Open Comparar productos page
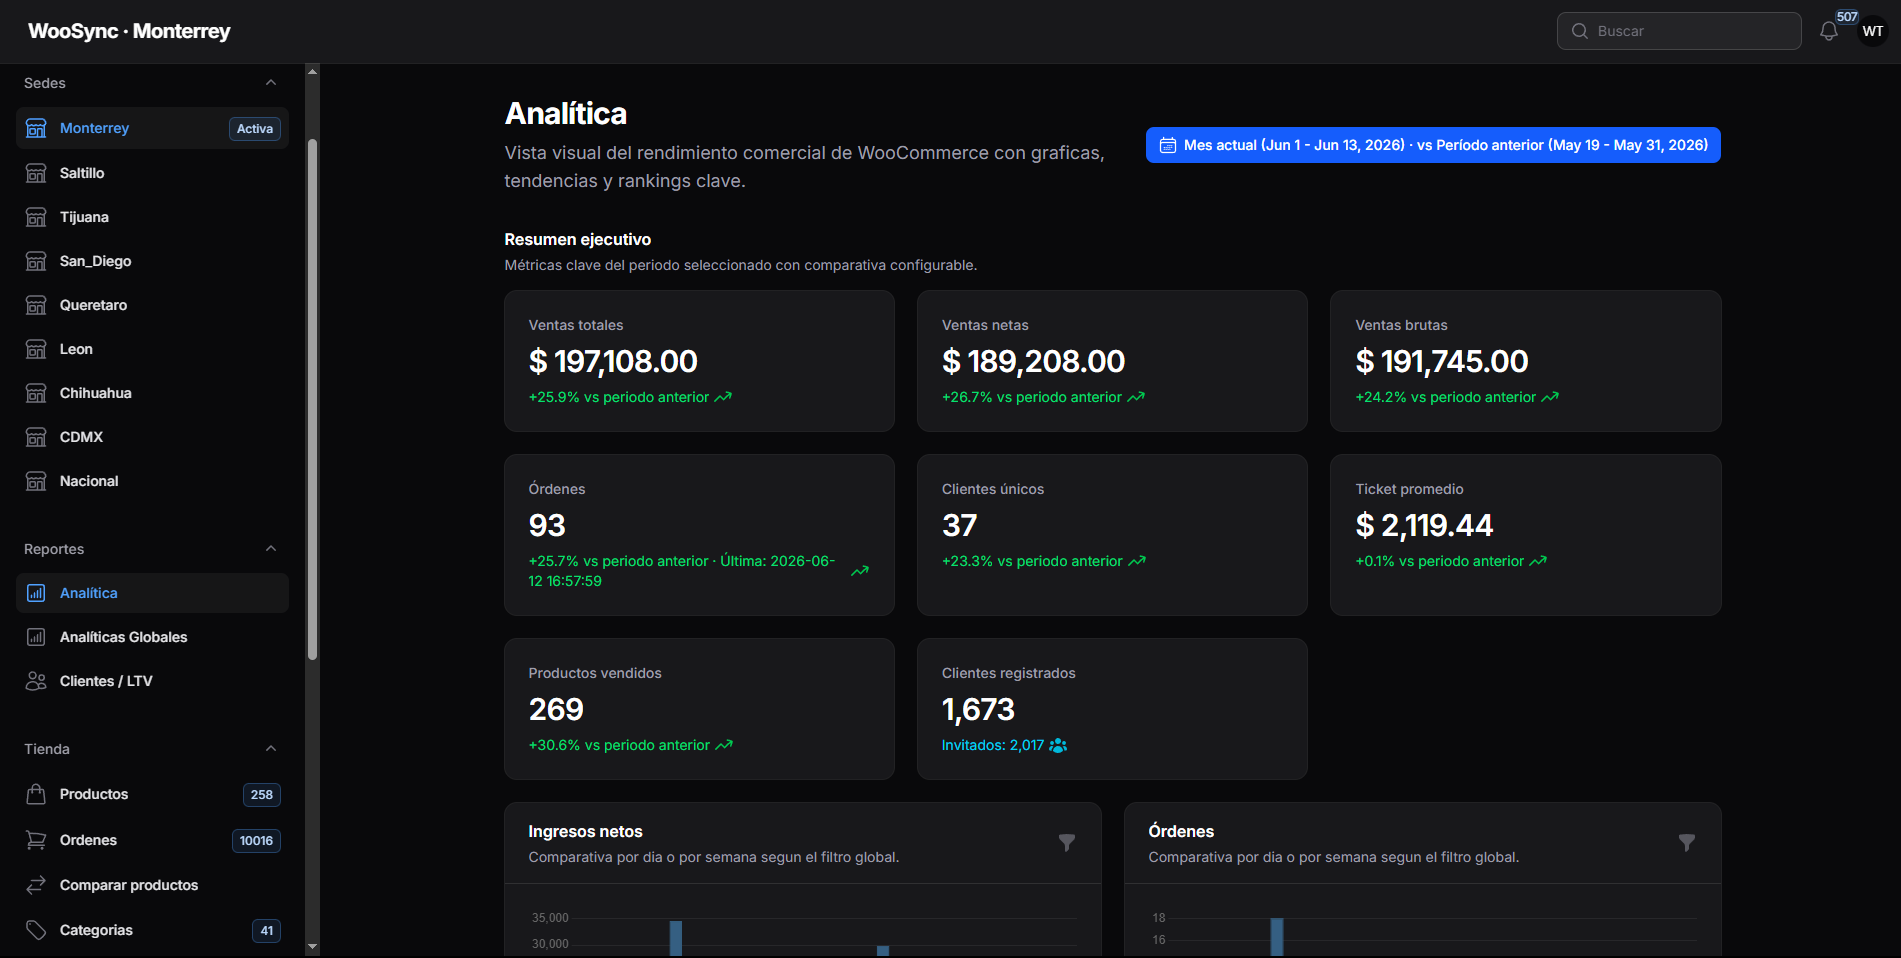1901x958 pixels. pyautogui.click(x=152, y=885)
